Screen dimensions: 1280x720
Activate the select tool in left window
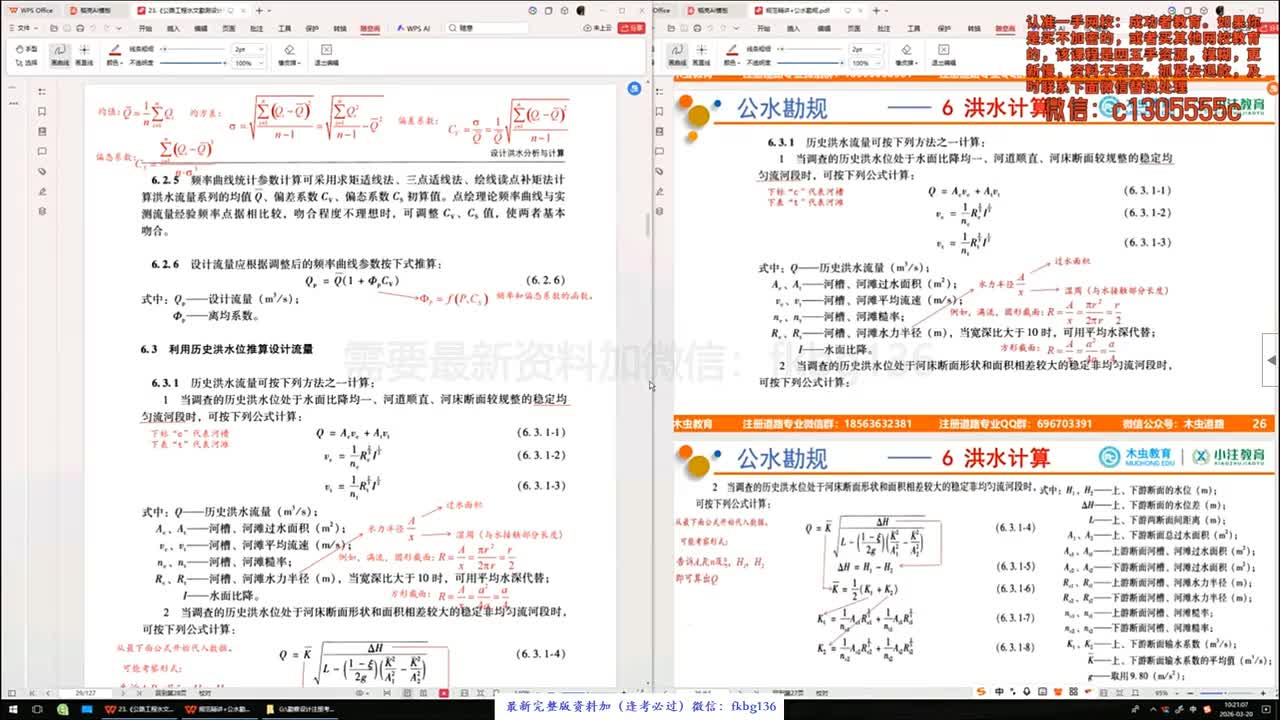[x=28, y=62]
